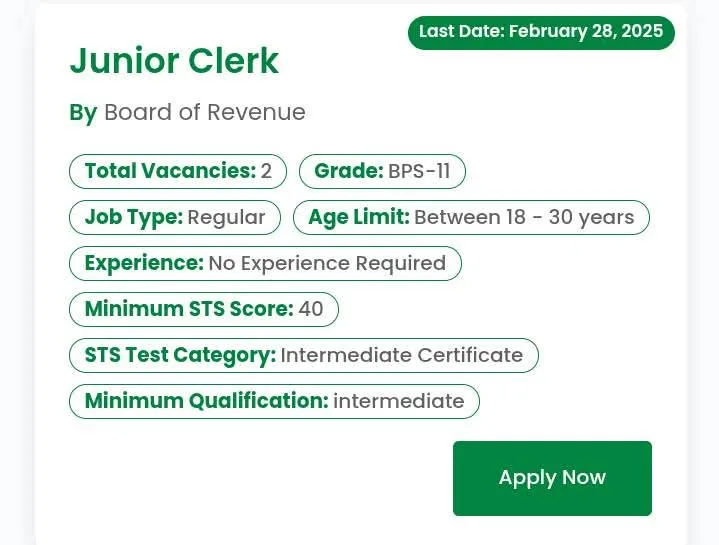This screenshot has height=545, width=719.
Task: Select the Grade BPS-11 badge
Action: point(382,171)
